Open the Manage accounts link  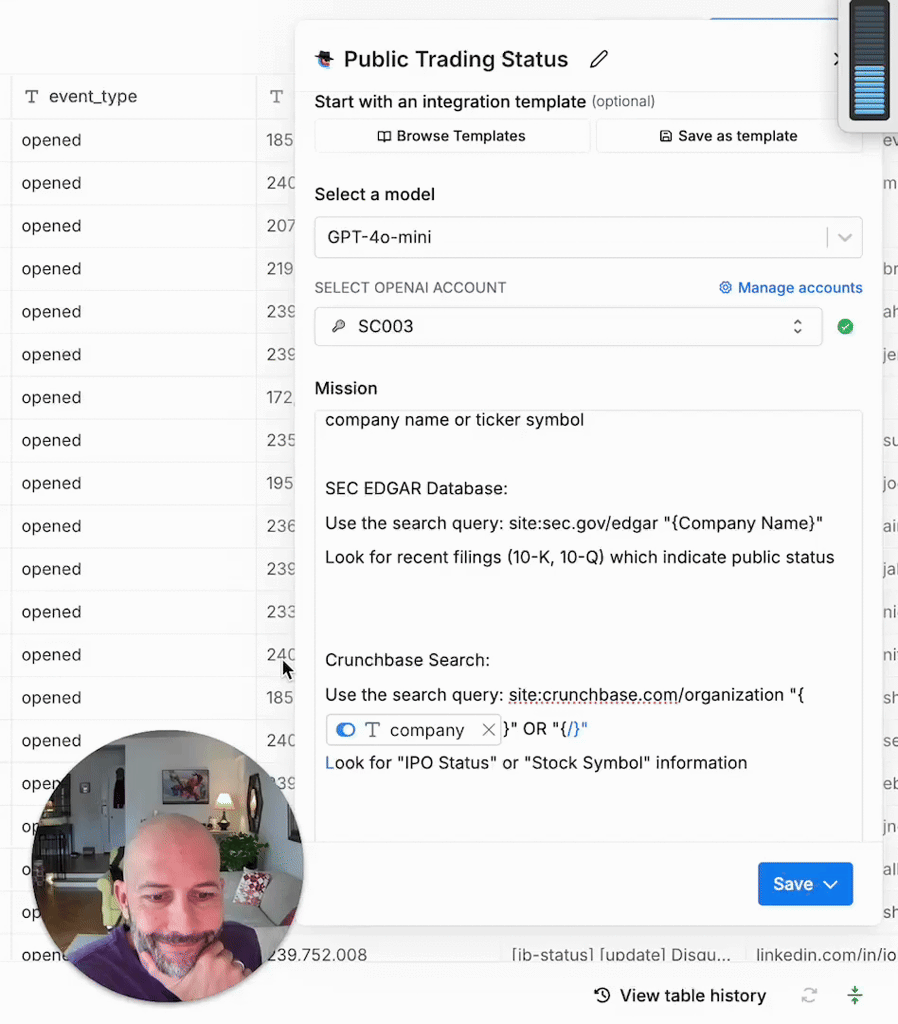coord(790,288)
